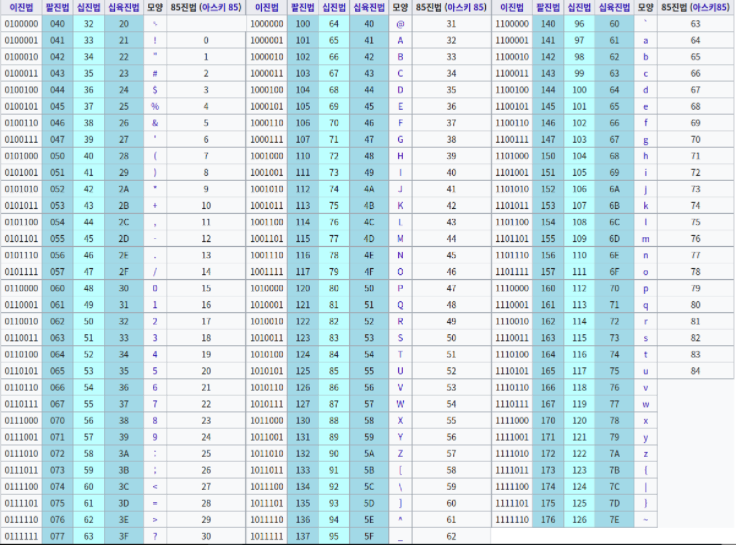Click the equals = character link
The height and width of the screenshot is (545, 736).
coord(155,503)
